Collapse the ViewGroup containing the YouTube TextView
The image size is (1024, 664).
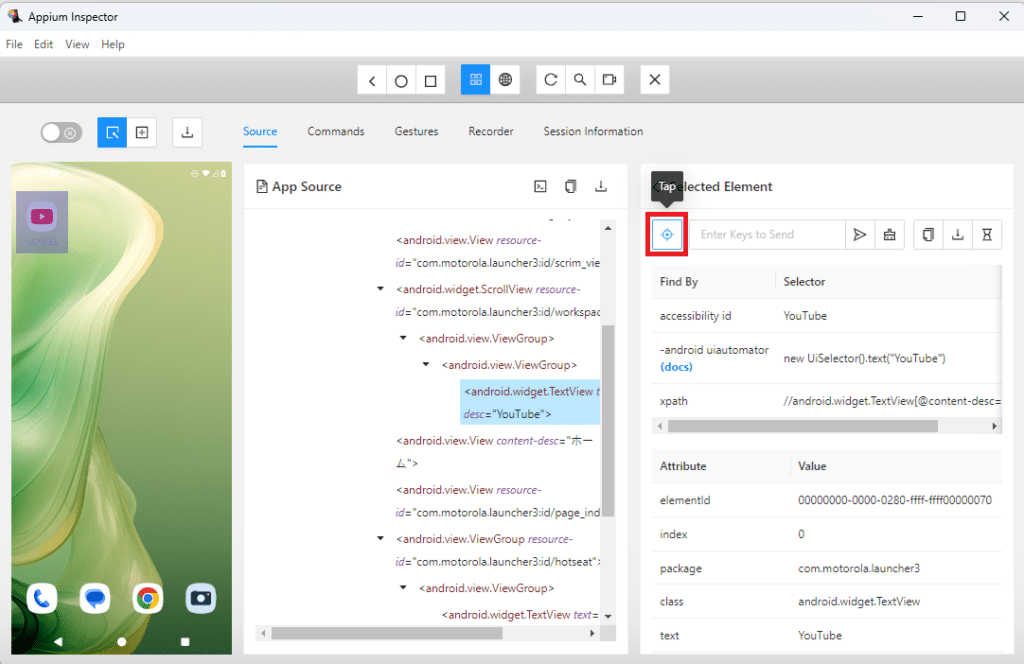426,365
